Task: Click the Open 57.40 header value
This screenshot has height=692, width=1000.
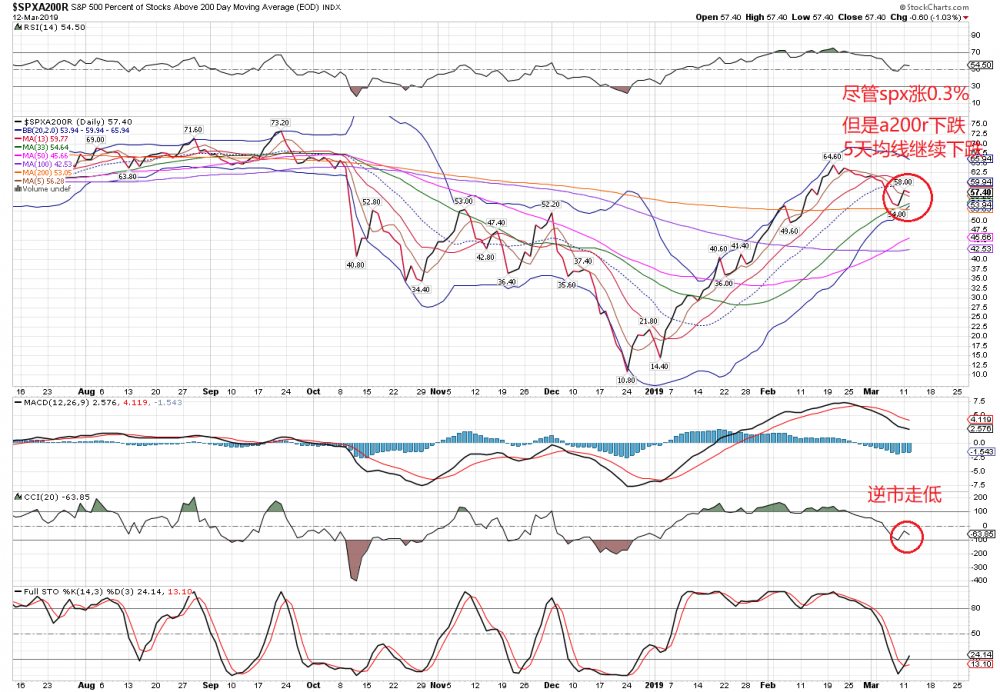Action: [x=718, y=17]
